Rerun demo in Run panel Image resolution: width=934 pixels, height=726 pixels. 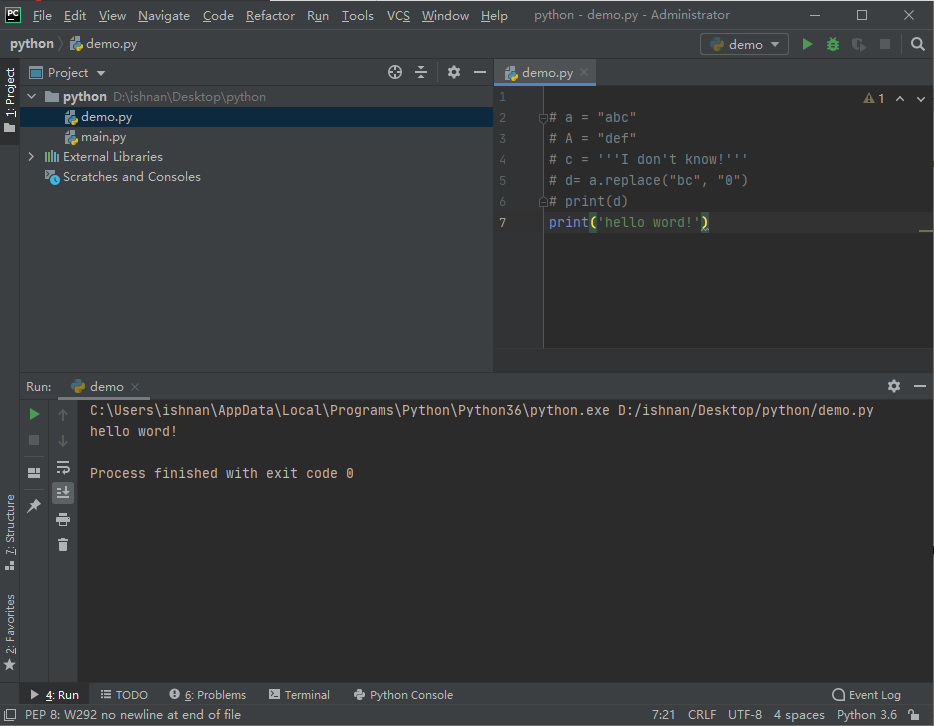[34, 414]
